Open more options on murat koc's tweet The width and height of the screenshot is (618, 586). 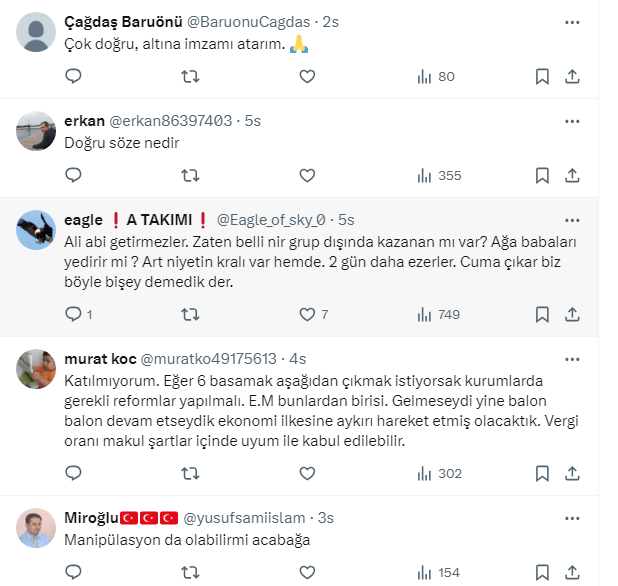(572, 358)
